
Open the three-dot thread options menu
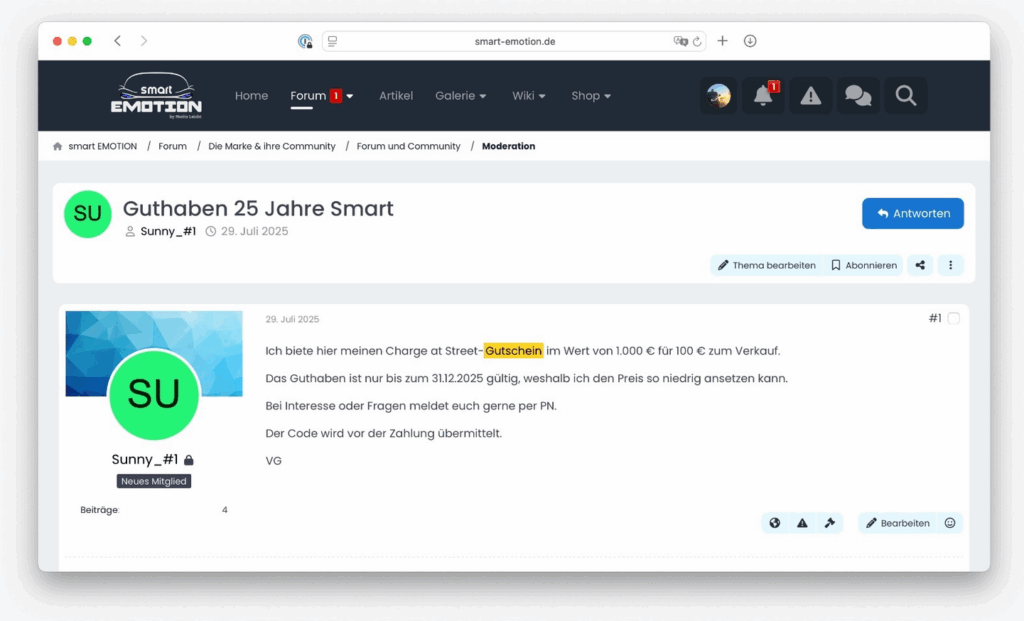tap(950, 265)
